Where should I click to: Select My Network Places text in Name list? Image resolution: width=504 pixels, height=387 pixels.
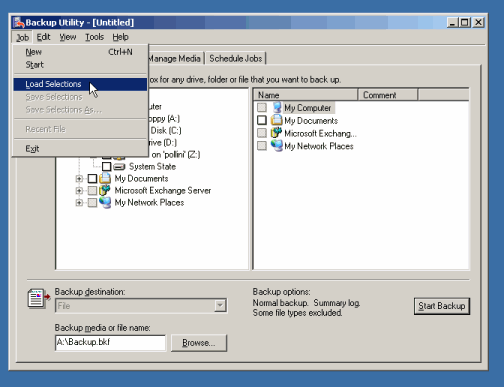pyautogui.click(x=319, y=146)
